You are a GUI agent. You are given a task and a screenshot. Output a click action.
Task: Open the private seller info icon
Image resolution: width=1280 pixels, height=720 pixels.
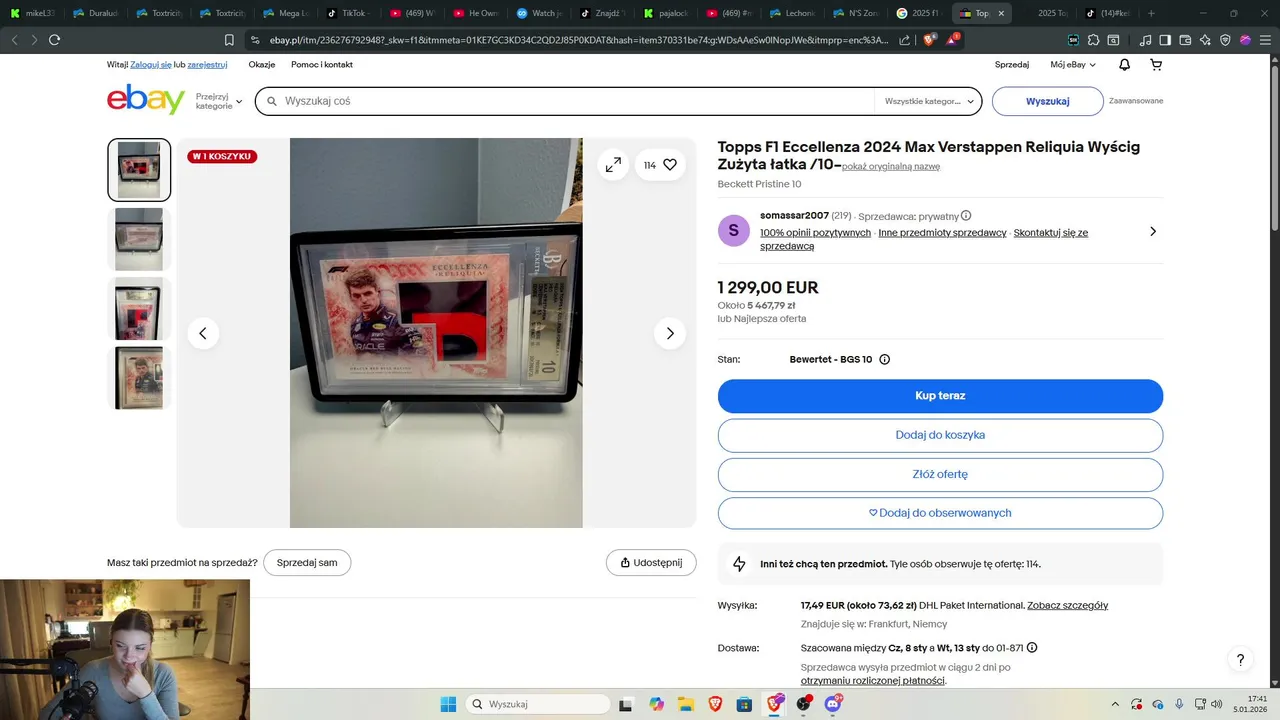pyautogui.click(x=966, y=216)
